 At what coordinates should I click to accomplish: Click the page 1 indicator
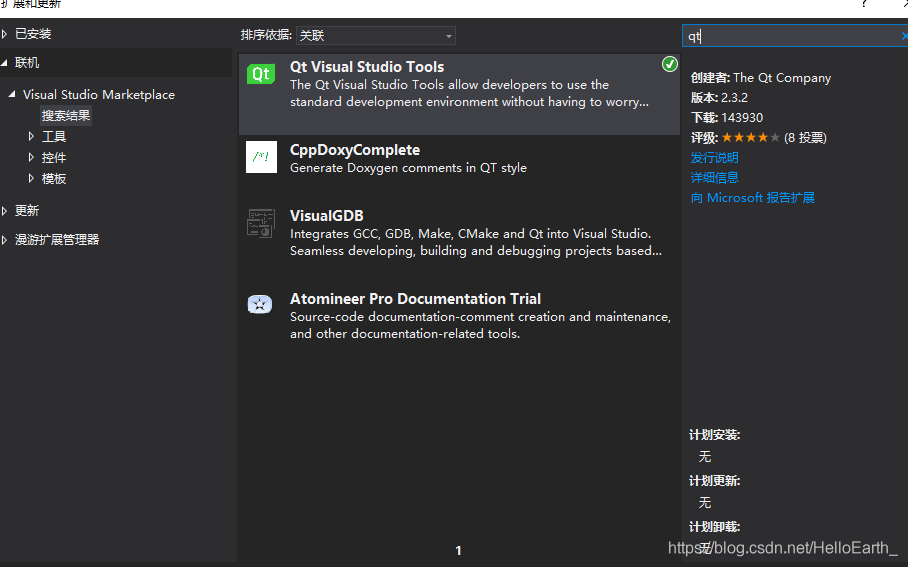458,551
